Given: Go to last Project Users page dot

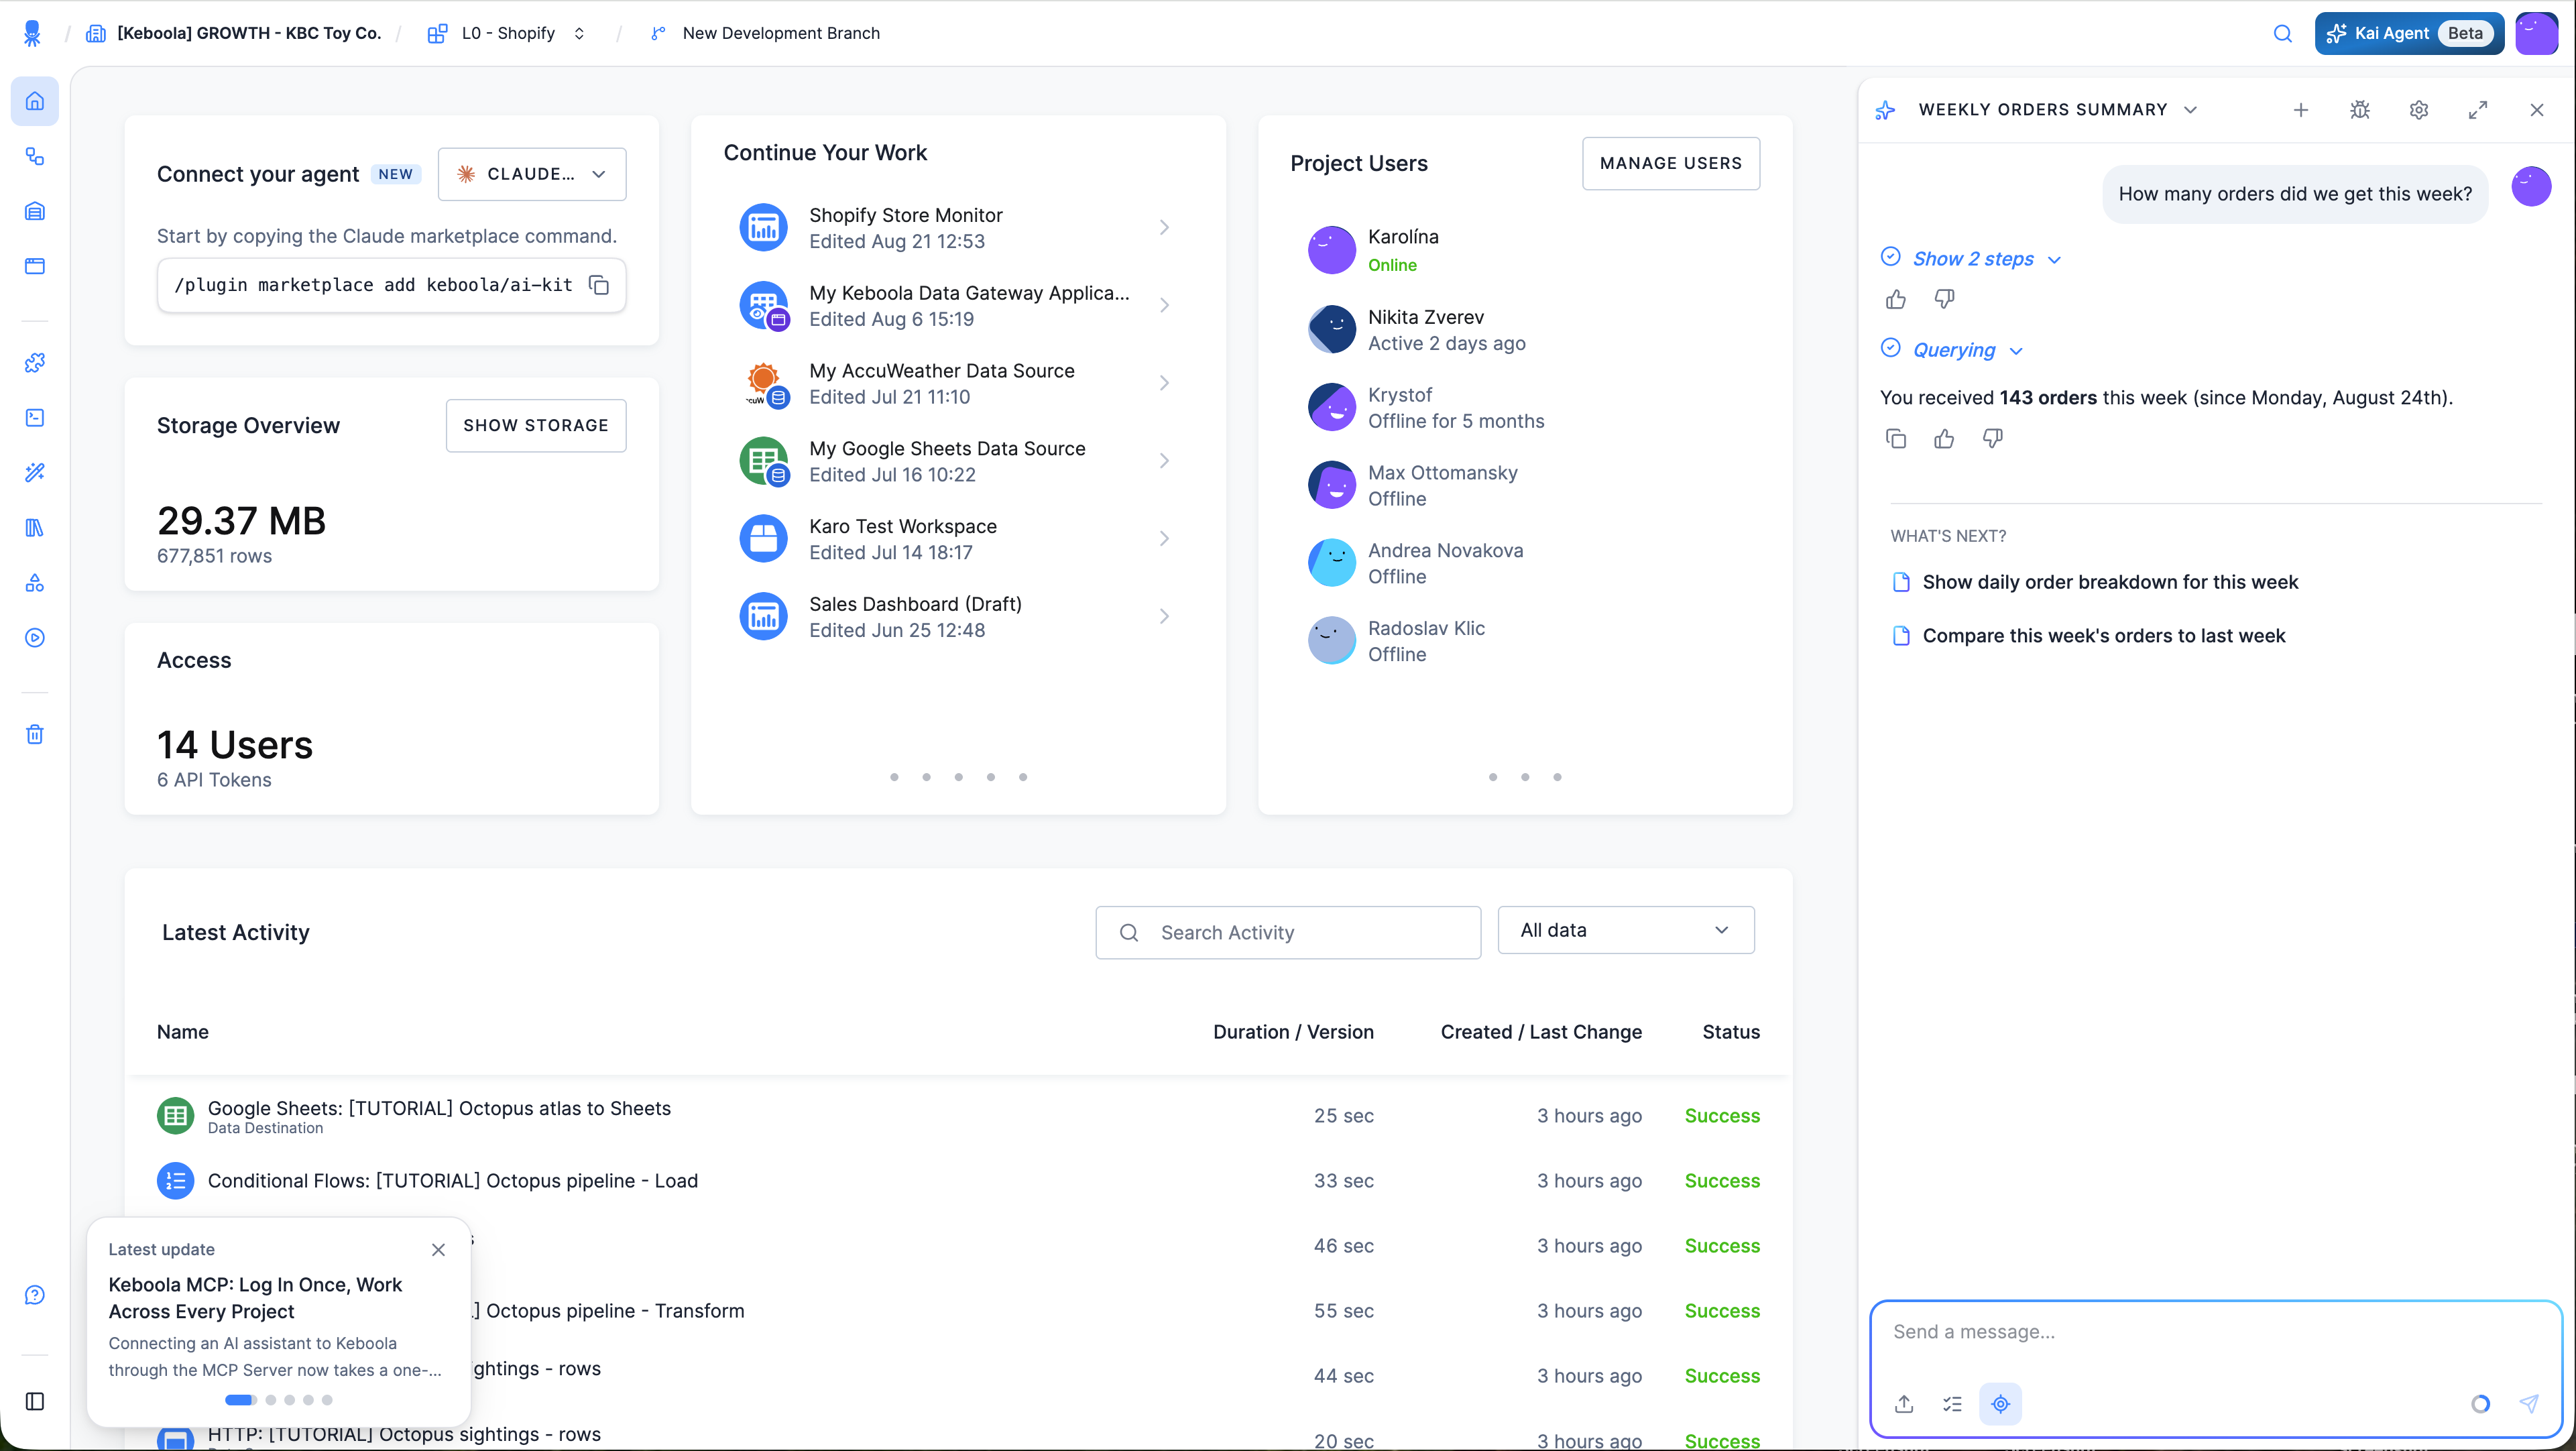Looking at the screenshot, I should coord(1557,777).
